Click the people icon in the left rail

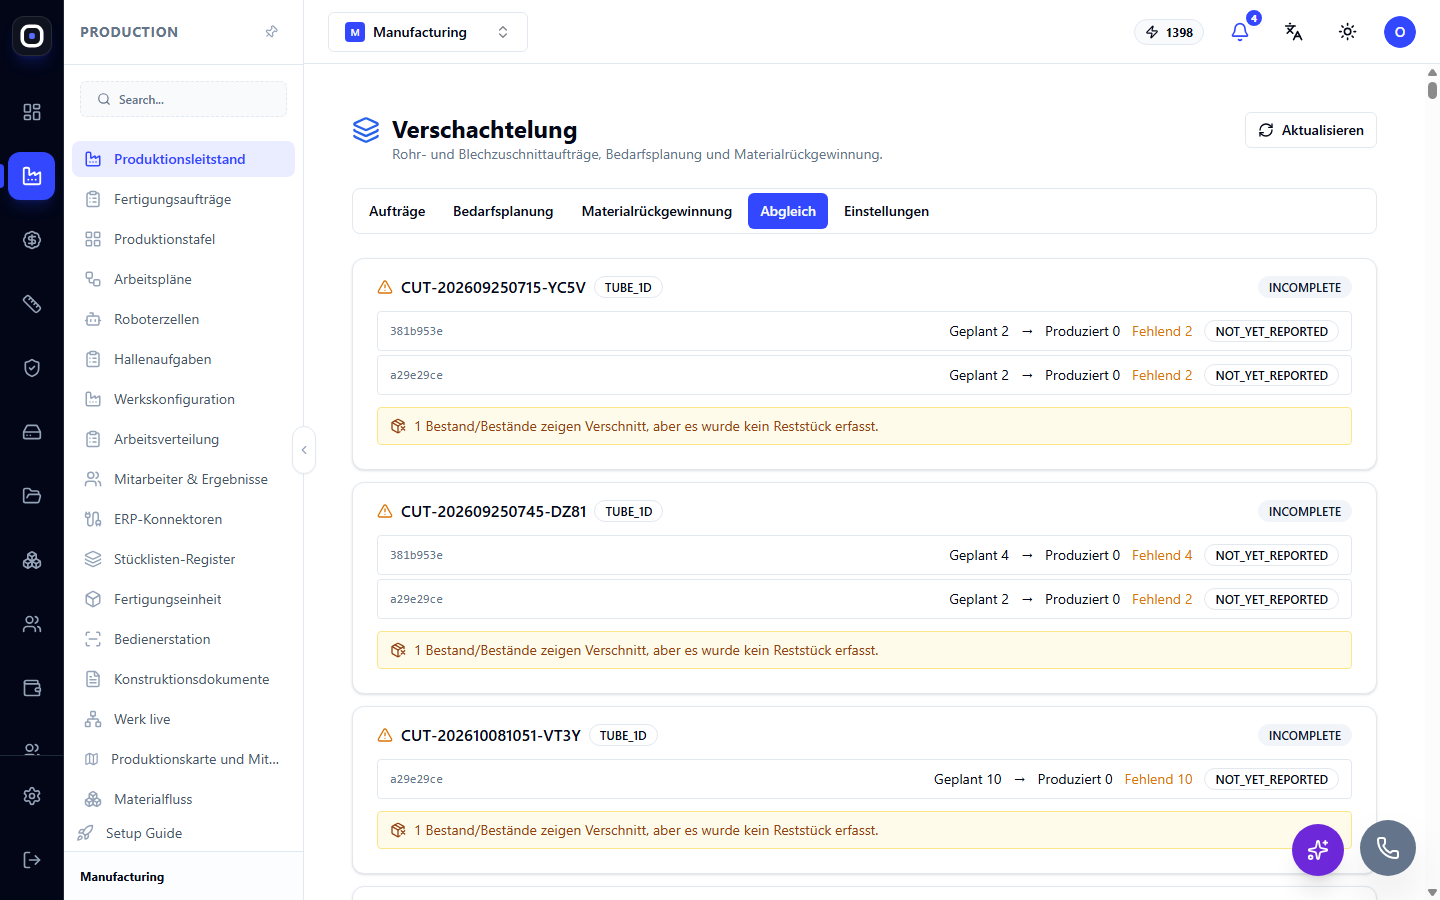click(32, 624)
